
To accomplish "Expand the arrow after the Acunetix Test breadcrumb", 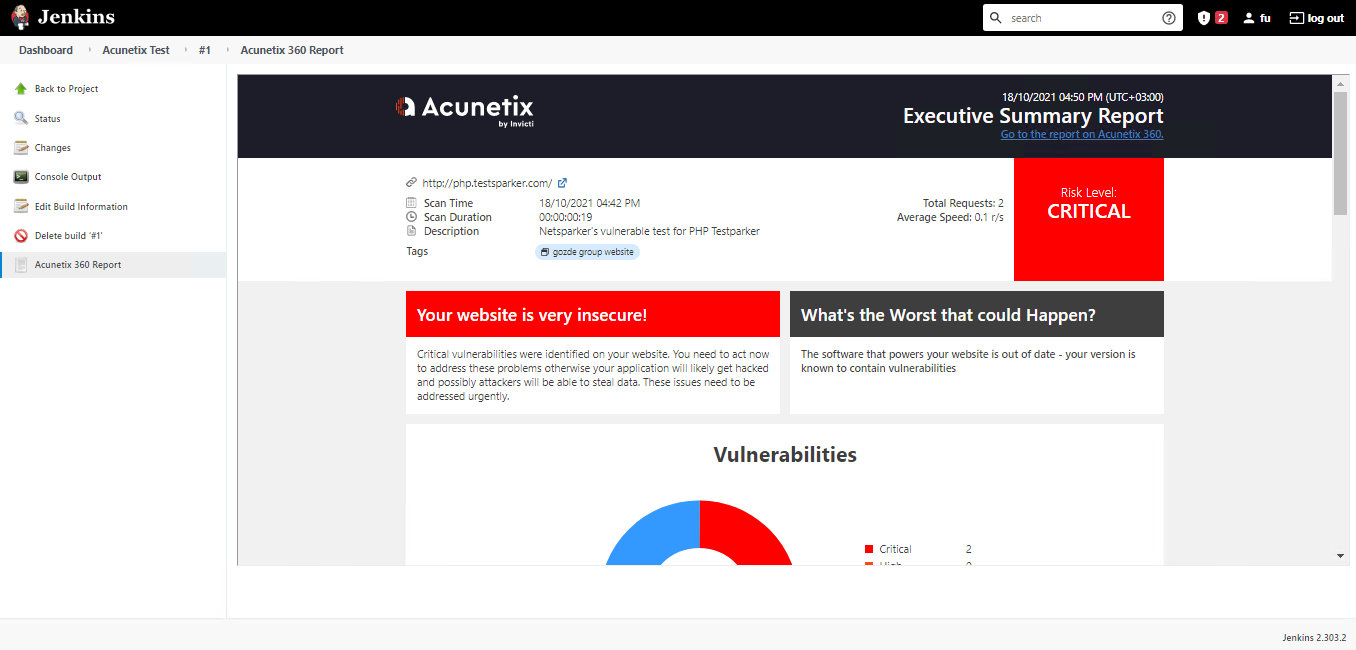I will click(x=184, y=50).
